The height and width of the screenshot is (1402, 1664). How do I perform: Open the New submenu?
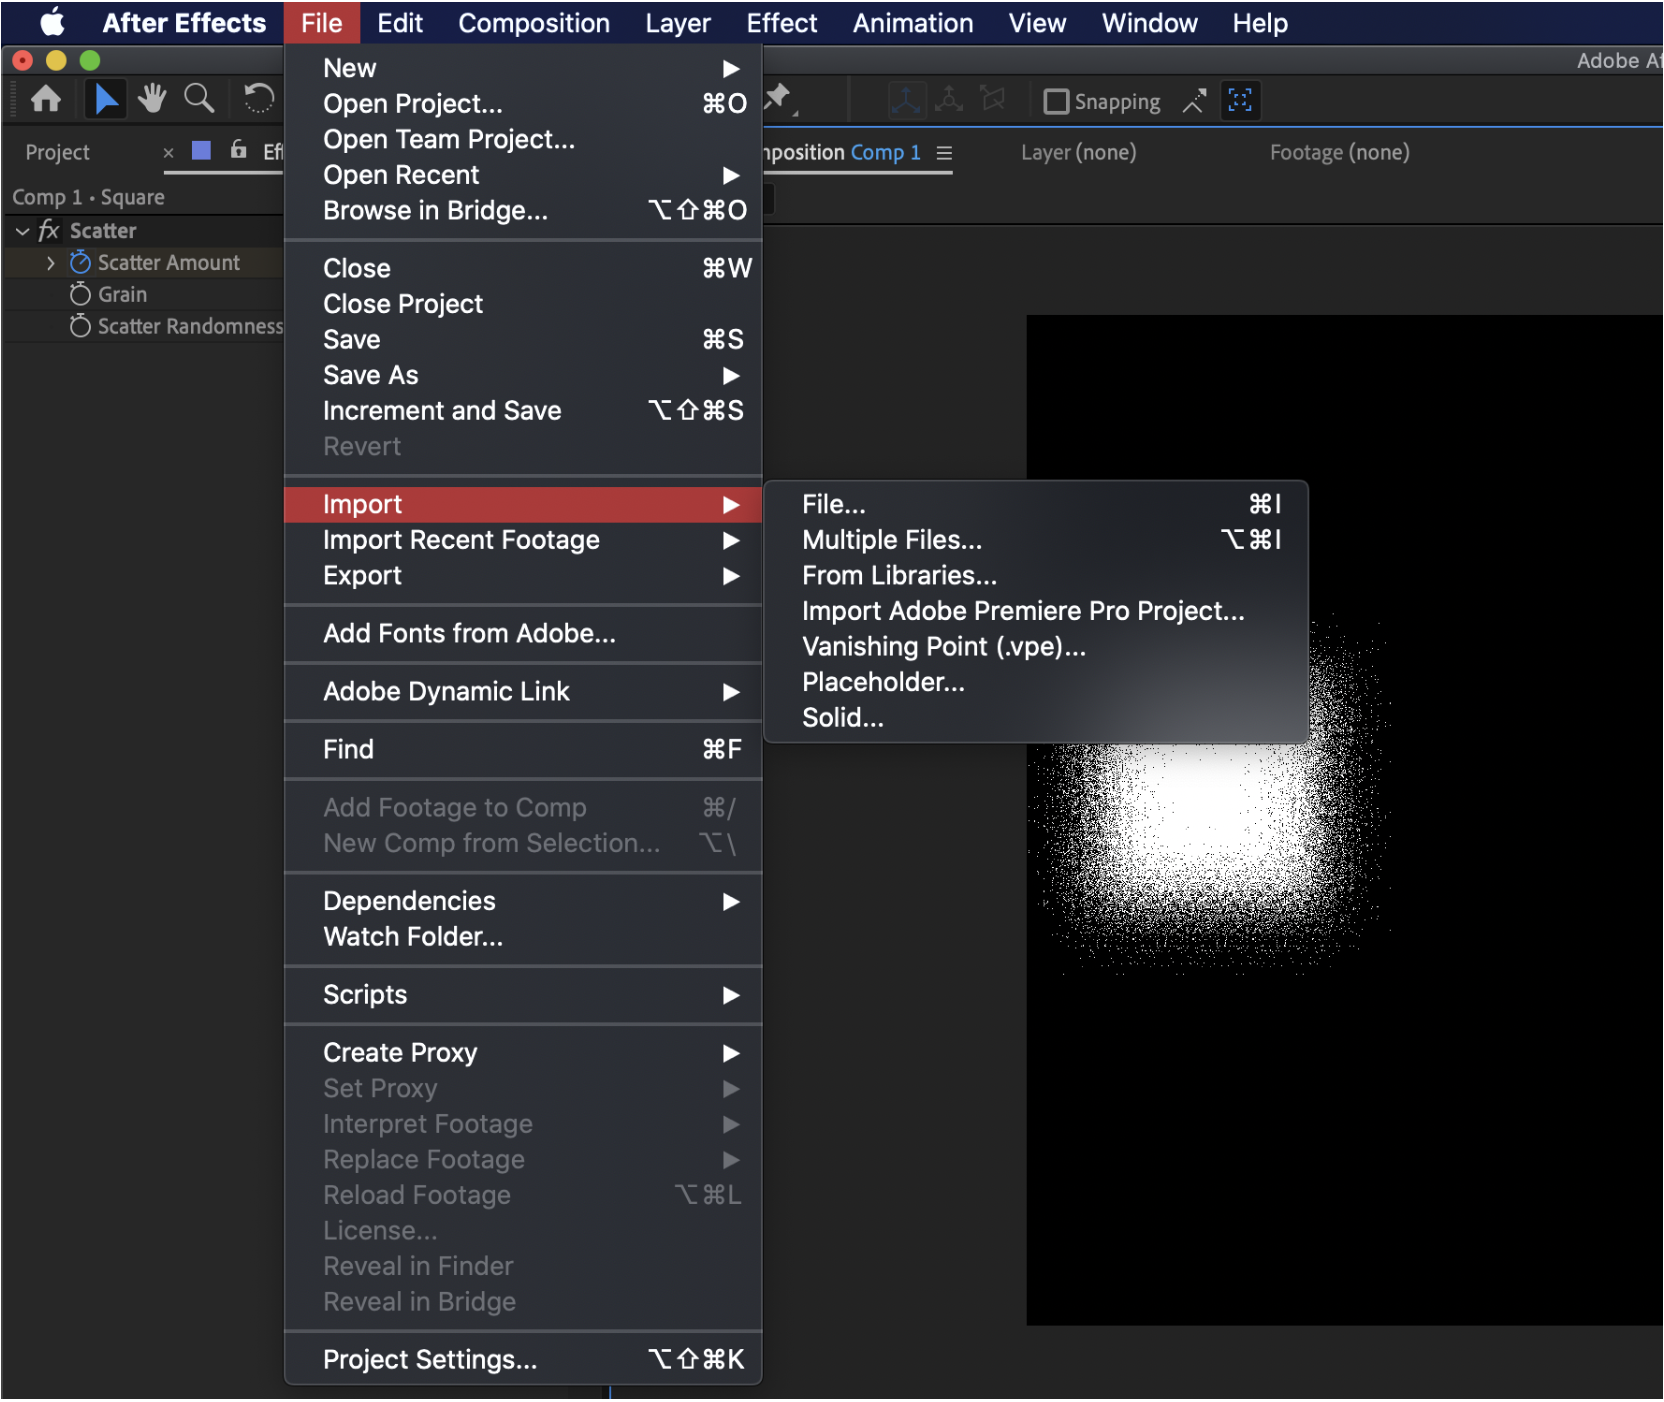pos(523,68)
